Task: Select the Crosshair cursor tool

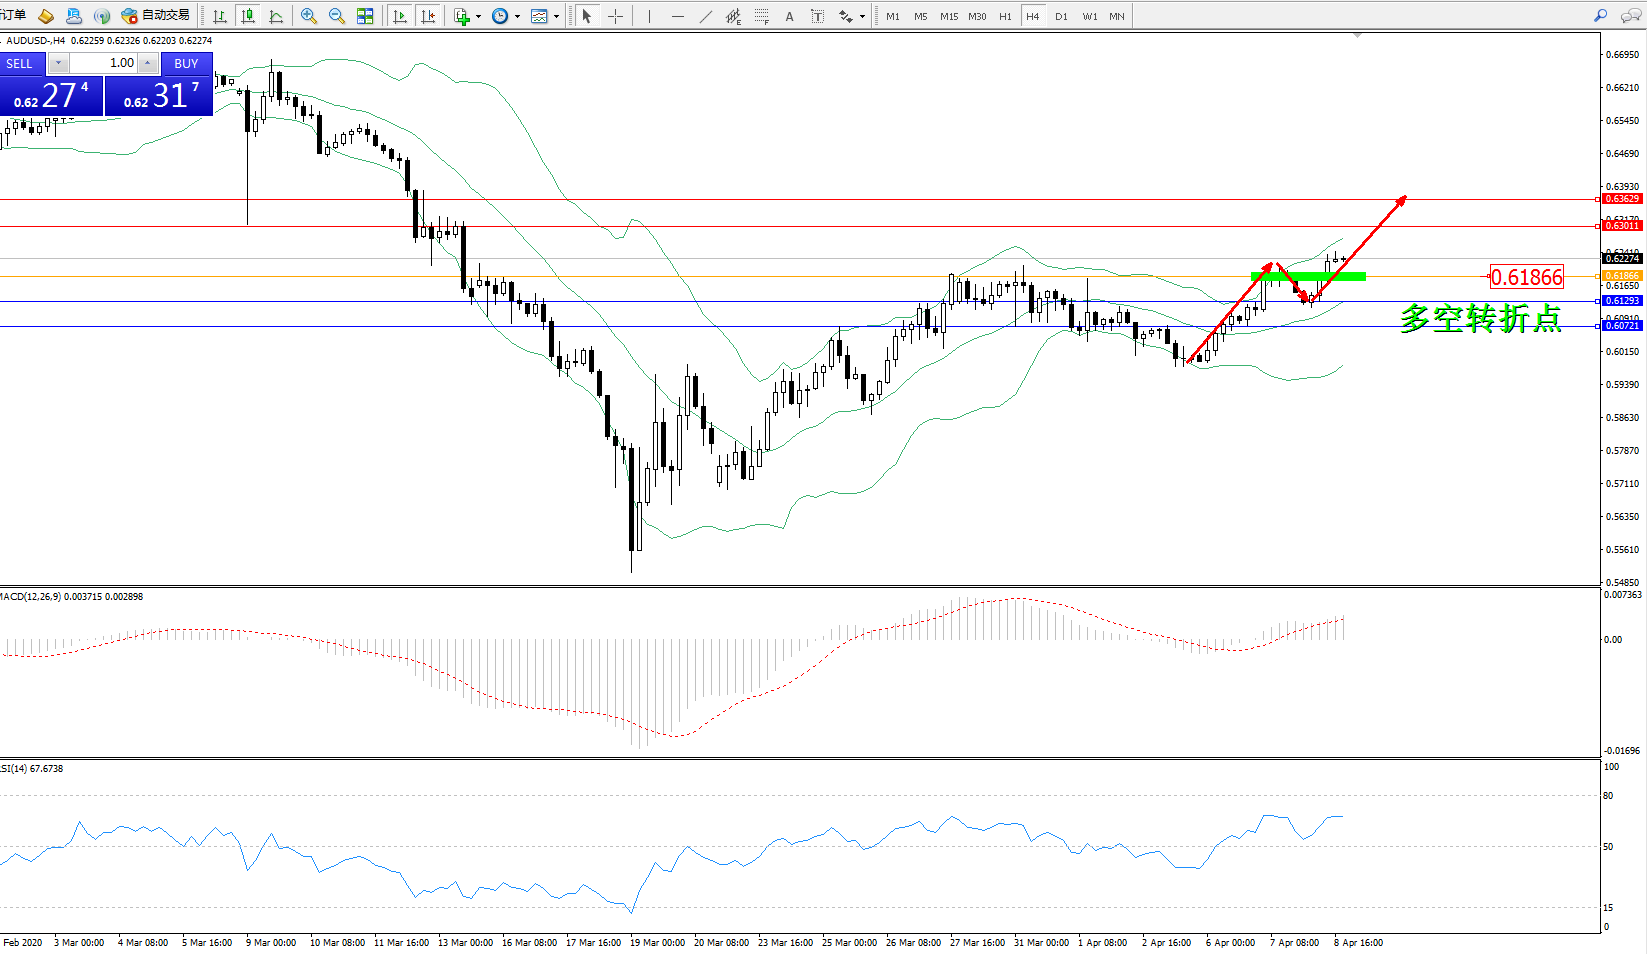Action: 615,16
